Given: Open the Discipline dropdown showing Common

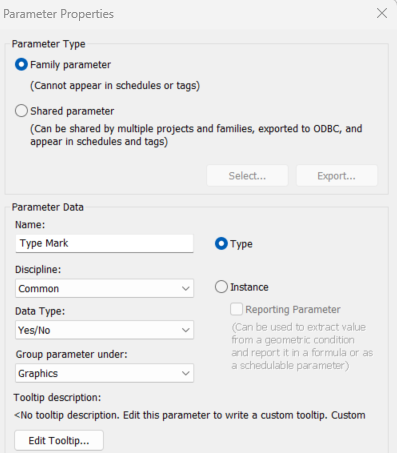Looking at the screenshot, I should click(x=104, y=288).
